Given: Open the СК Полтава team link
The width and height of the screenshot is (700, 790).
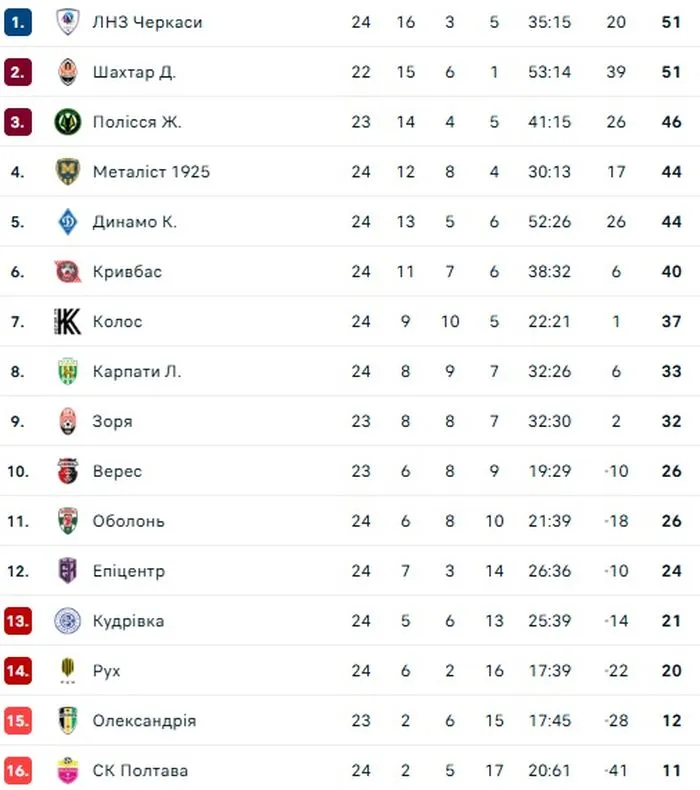Looking at the screenshot, I should [140, 770].
